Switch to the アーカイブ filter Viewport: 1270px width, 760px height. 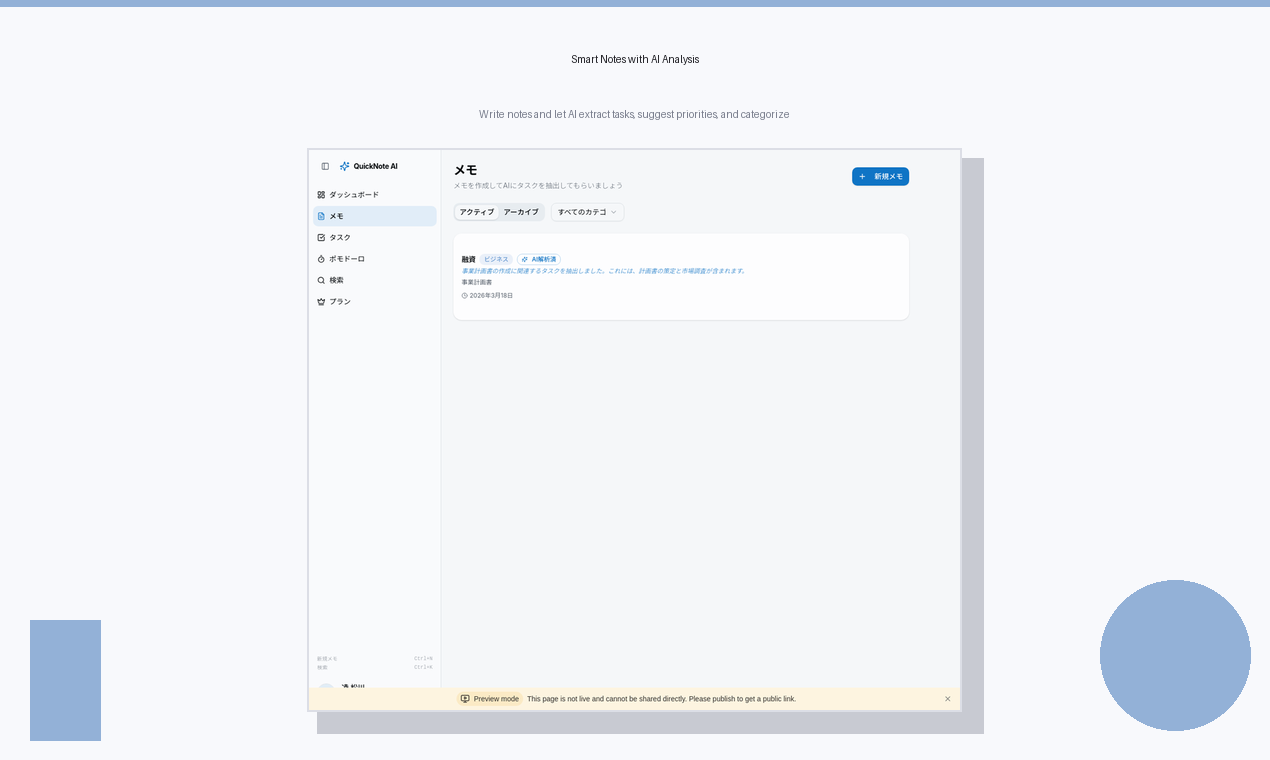521,212
